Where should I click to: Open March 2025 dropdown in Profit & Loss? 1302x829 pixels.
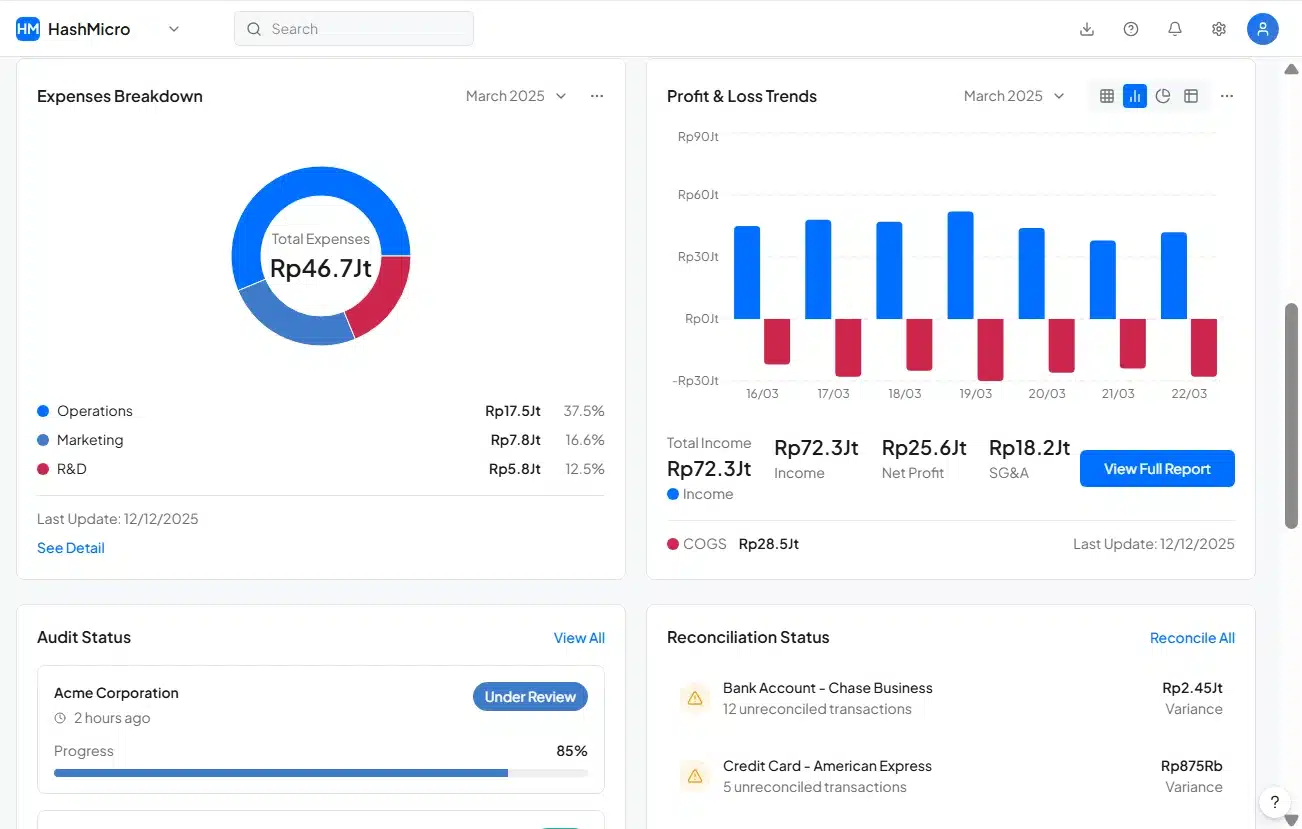[x=1014, y=96]
